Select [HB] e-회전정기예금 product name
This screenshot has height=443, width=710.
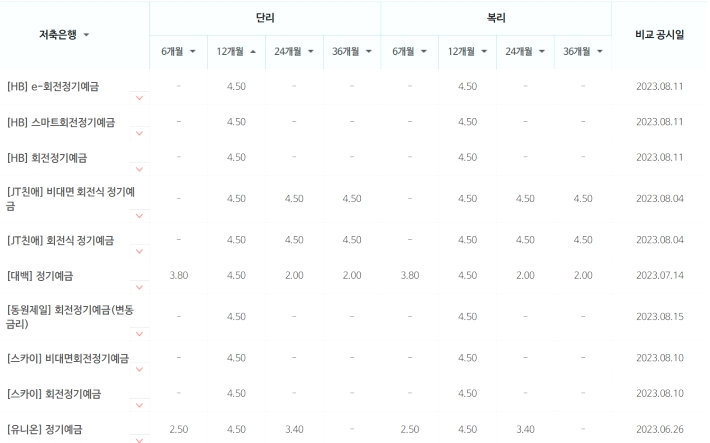53,87
